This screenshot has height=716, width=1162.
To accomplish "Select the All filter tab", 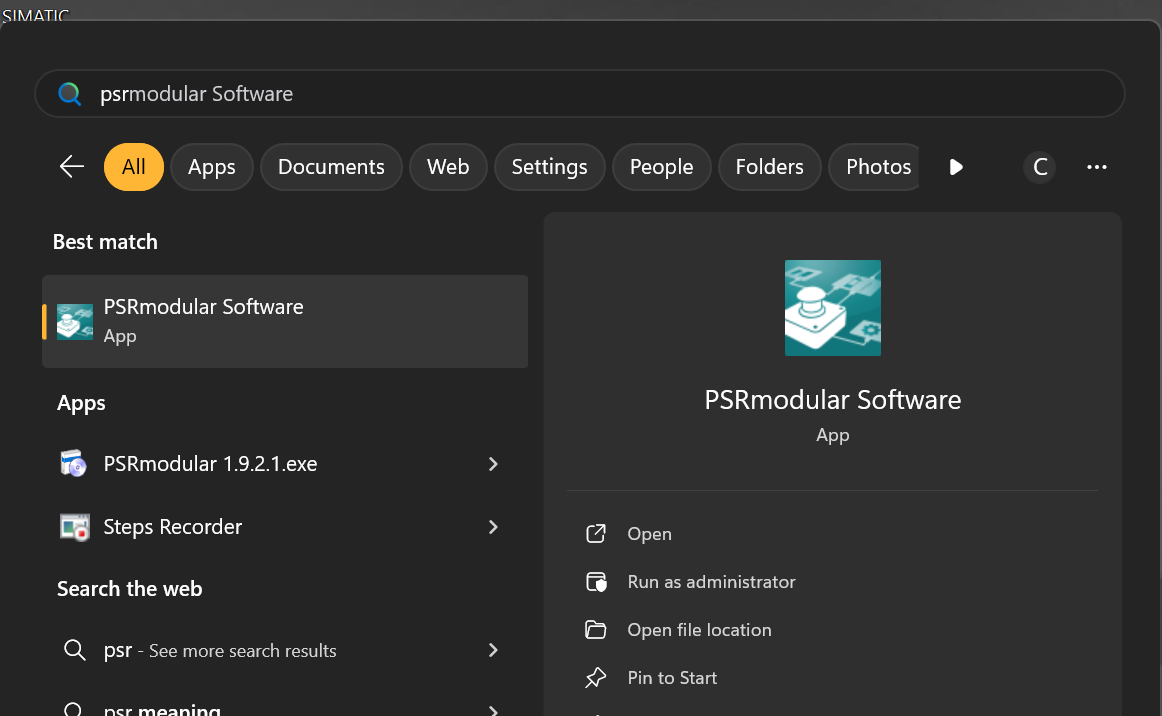I will (x=133, y=167).
